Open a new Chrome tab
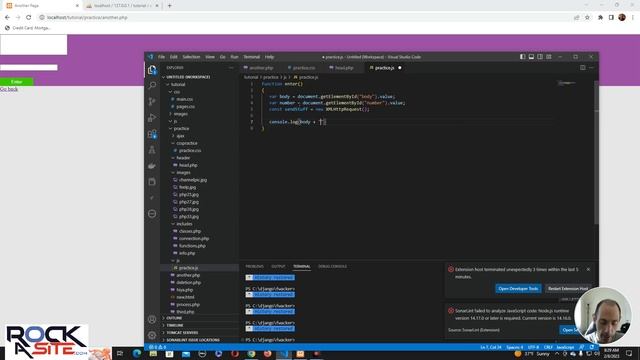The height and width of the screenshot is (360, 640). (169, 6)
